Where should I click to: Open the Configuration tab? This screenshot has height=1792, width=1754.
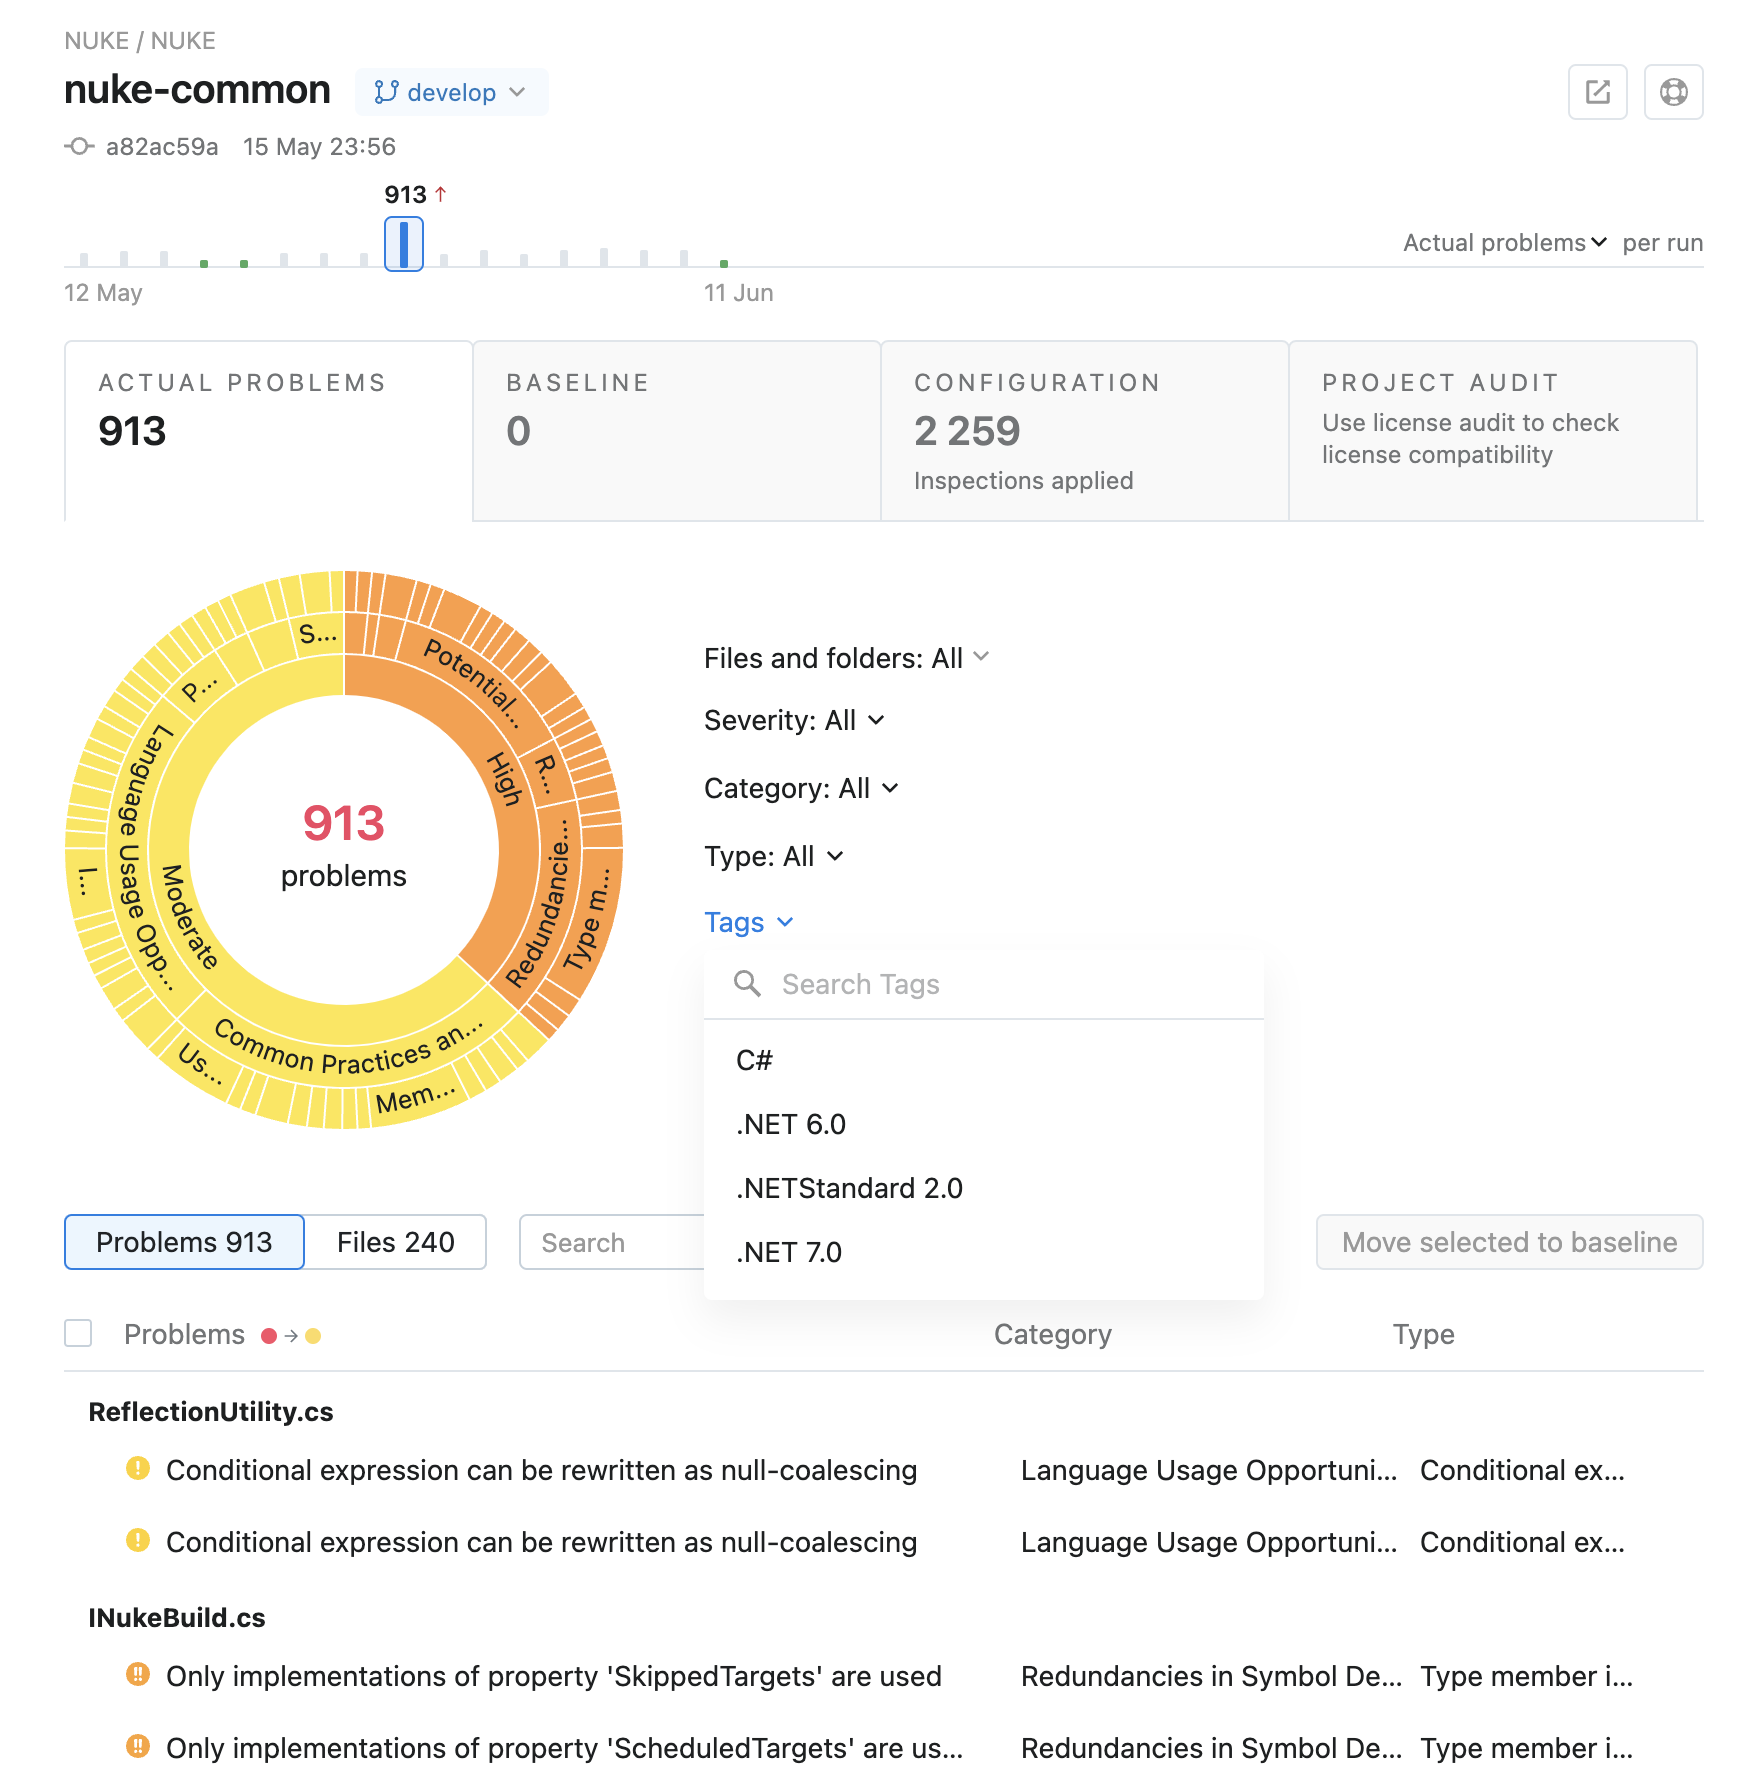point(1084,431)
